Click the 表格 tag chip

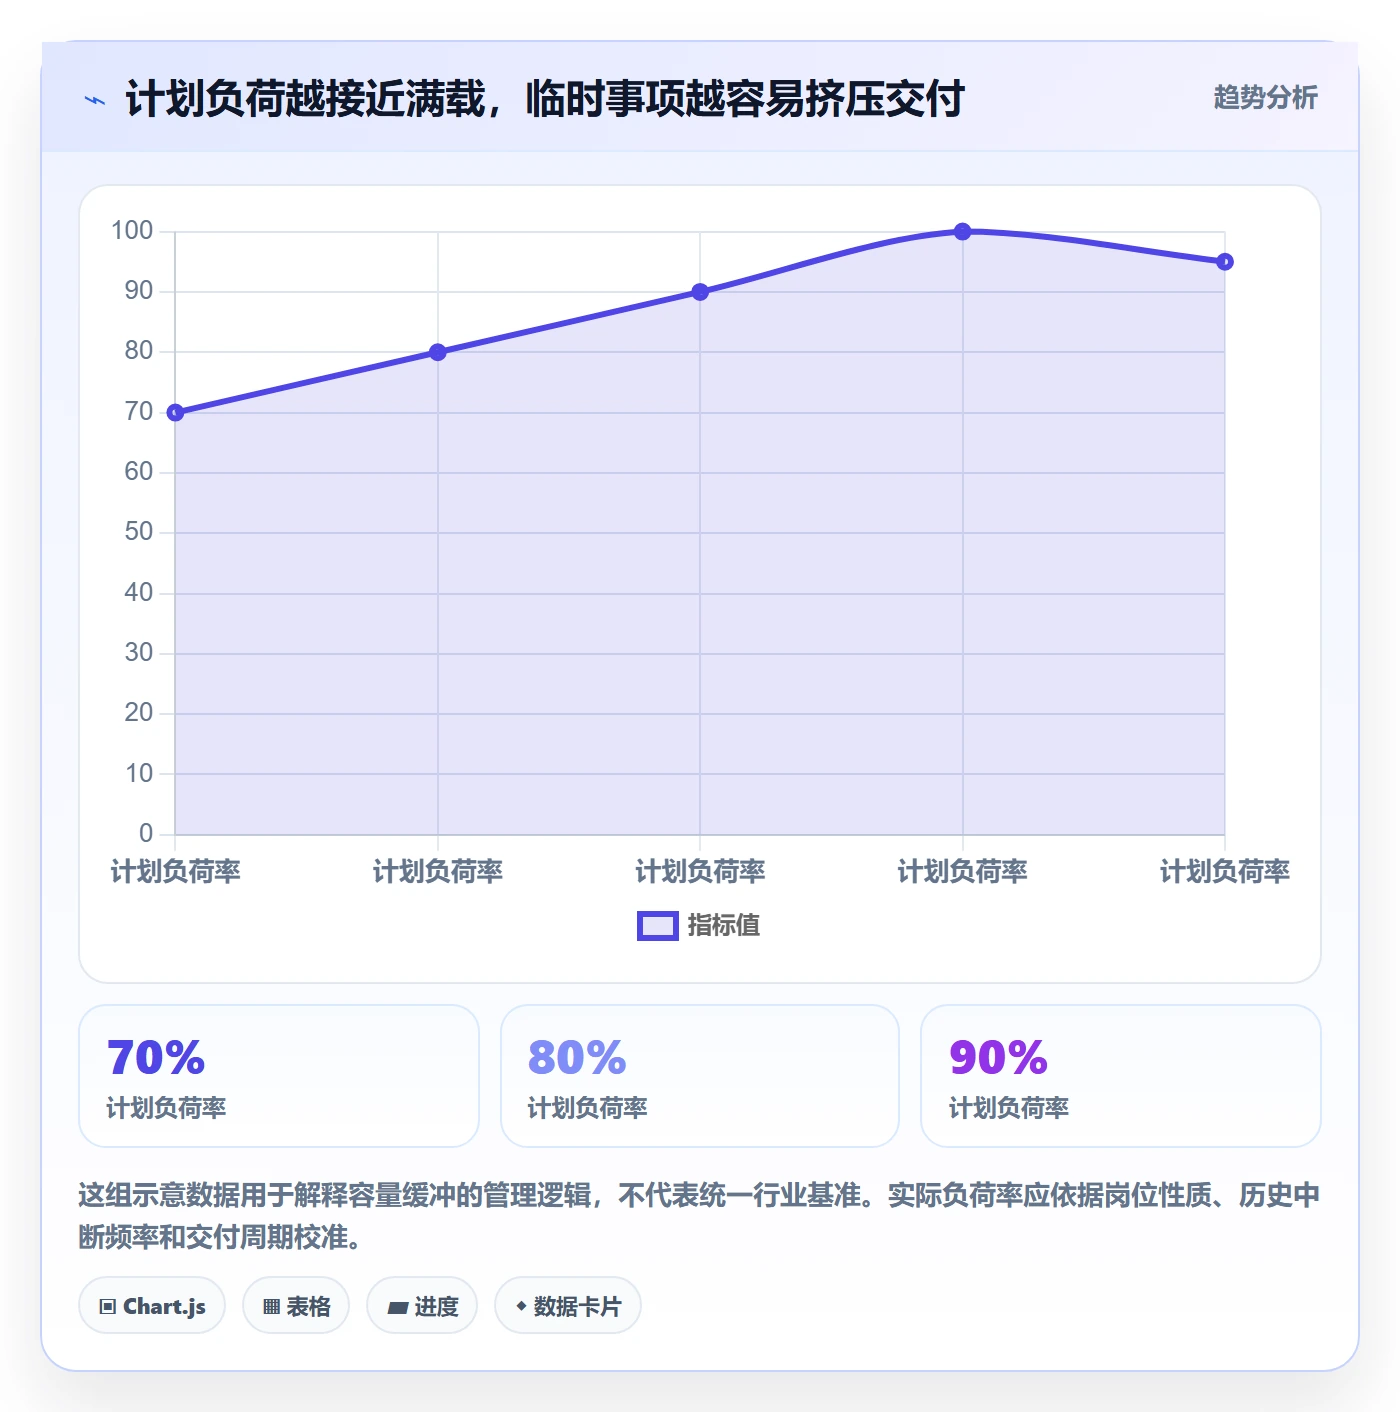(x=296, y=1305)
